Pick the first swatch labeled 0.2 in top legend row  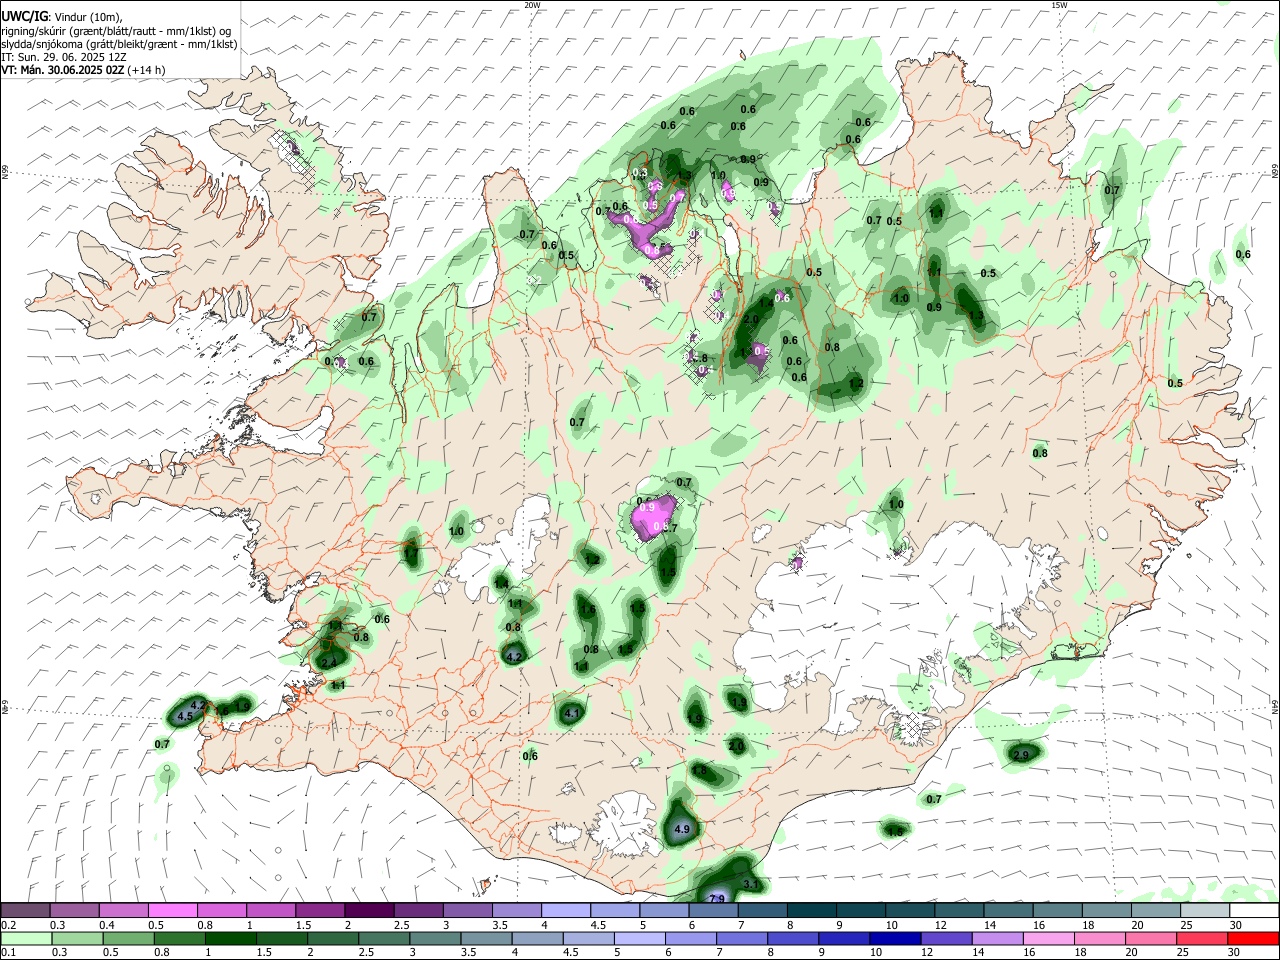(25, 910)
